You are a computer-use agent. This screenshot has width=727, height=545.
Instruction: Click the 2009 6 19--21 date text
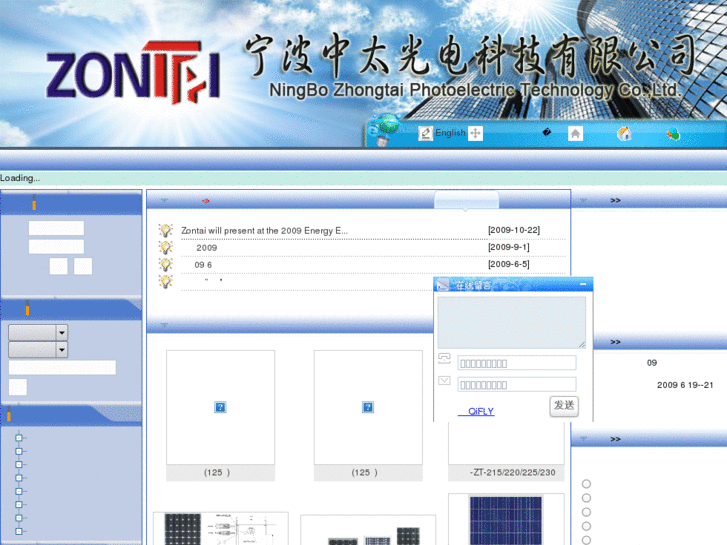click(x=685, y=385)
